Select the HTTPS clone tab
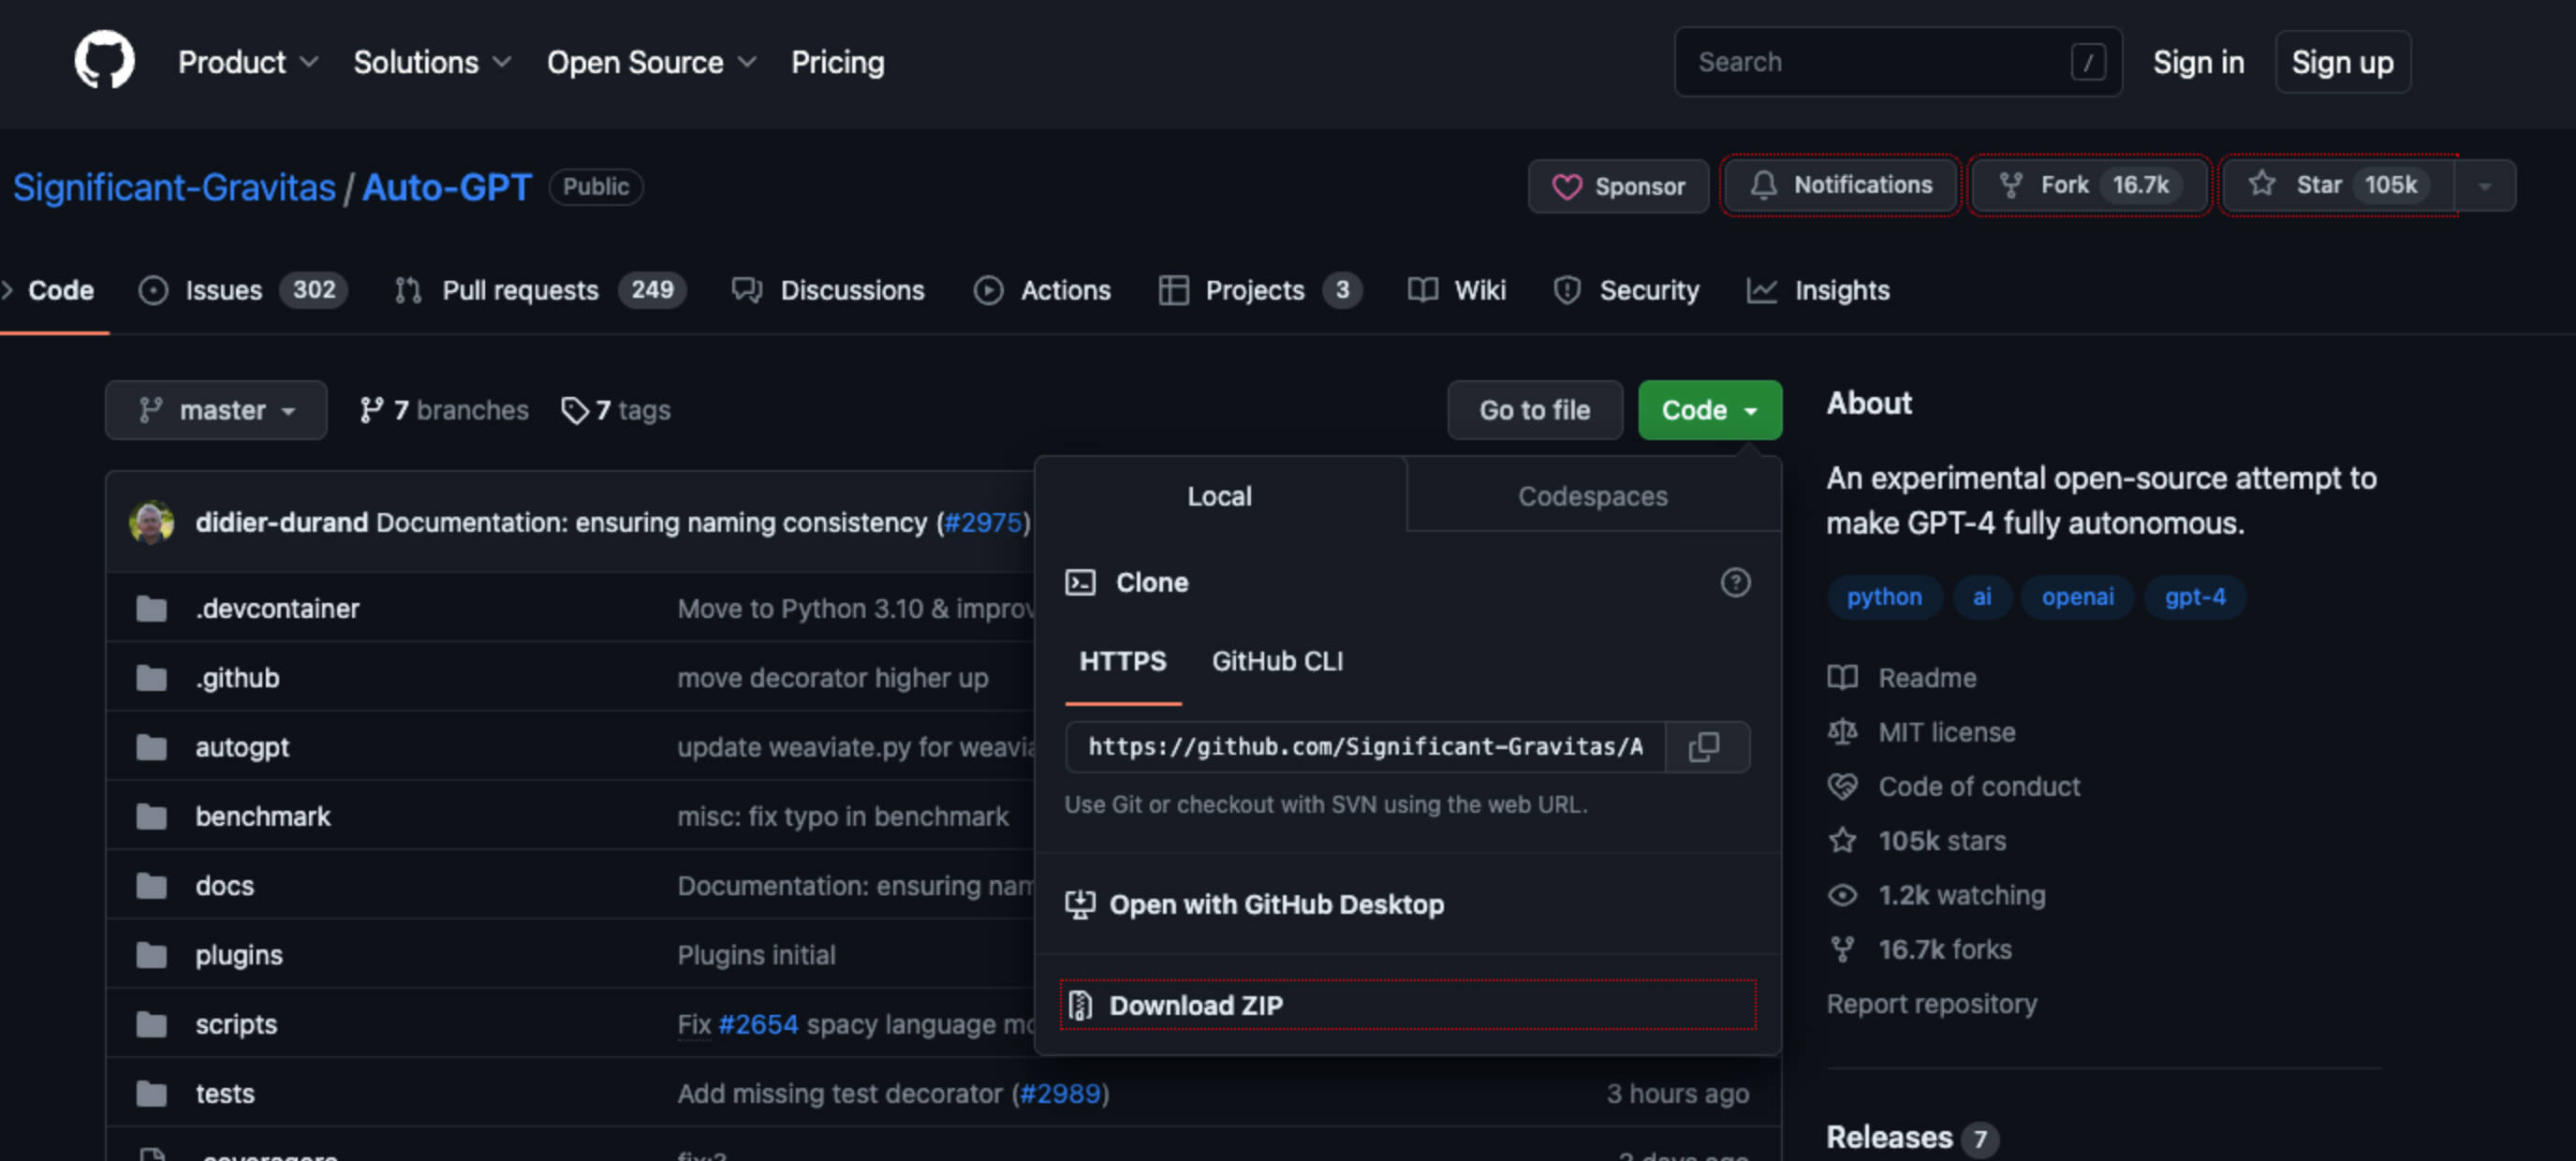The height and width of the screenshot is (1161, 2576). [1123, 662]
